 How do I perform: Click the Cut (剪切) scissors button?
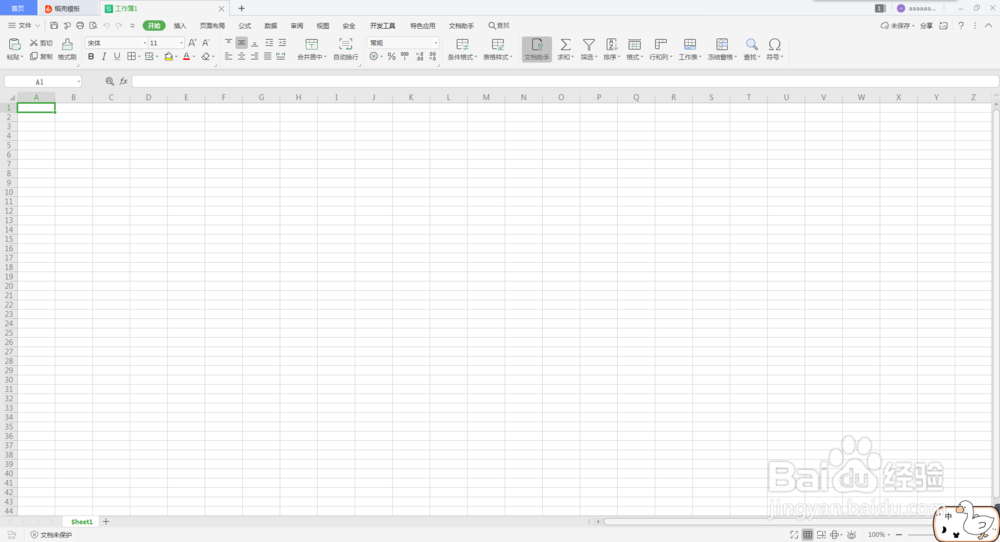point(41,43)
